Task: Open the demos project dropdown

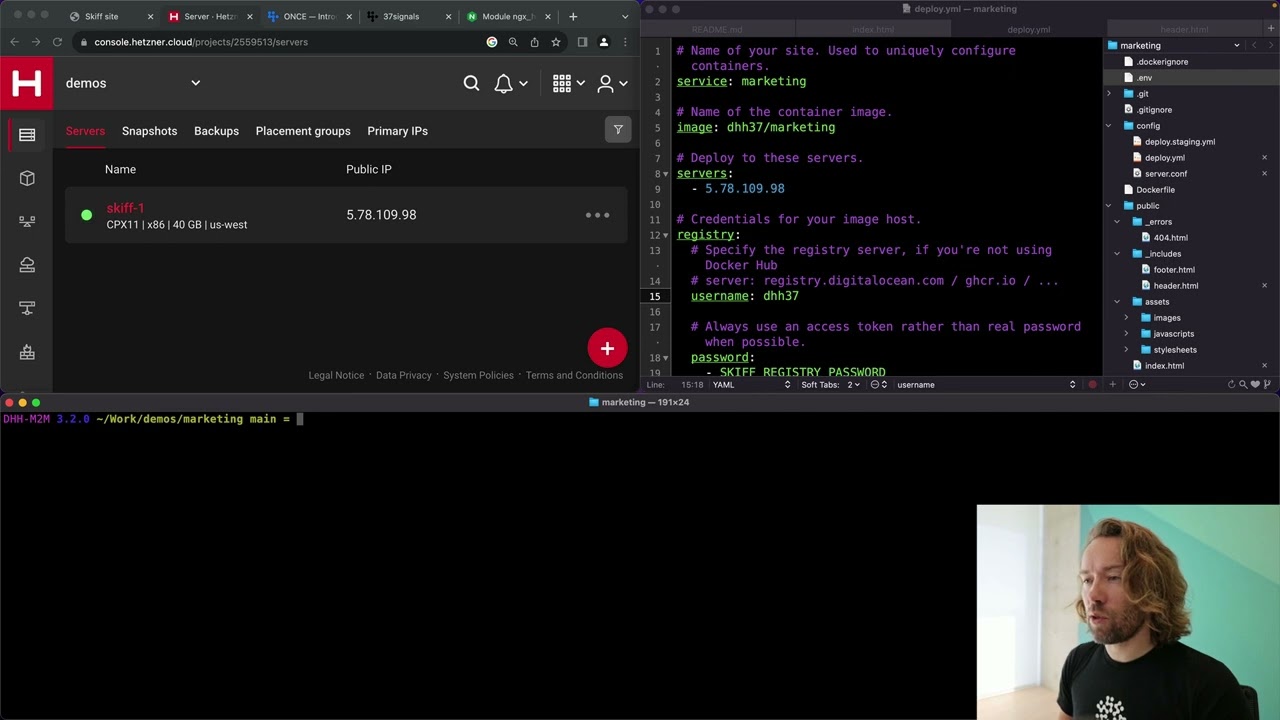Action: point(133,83)
